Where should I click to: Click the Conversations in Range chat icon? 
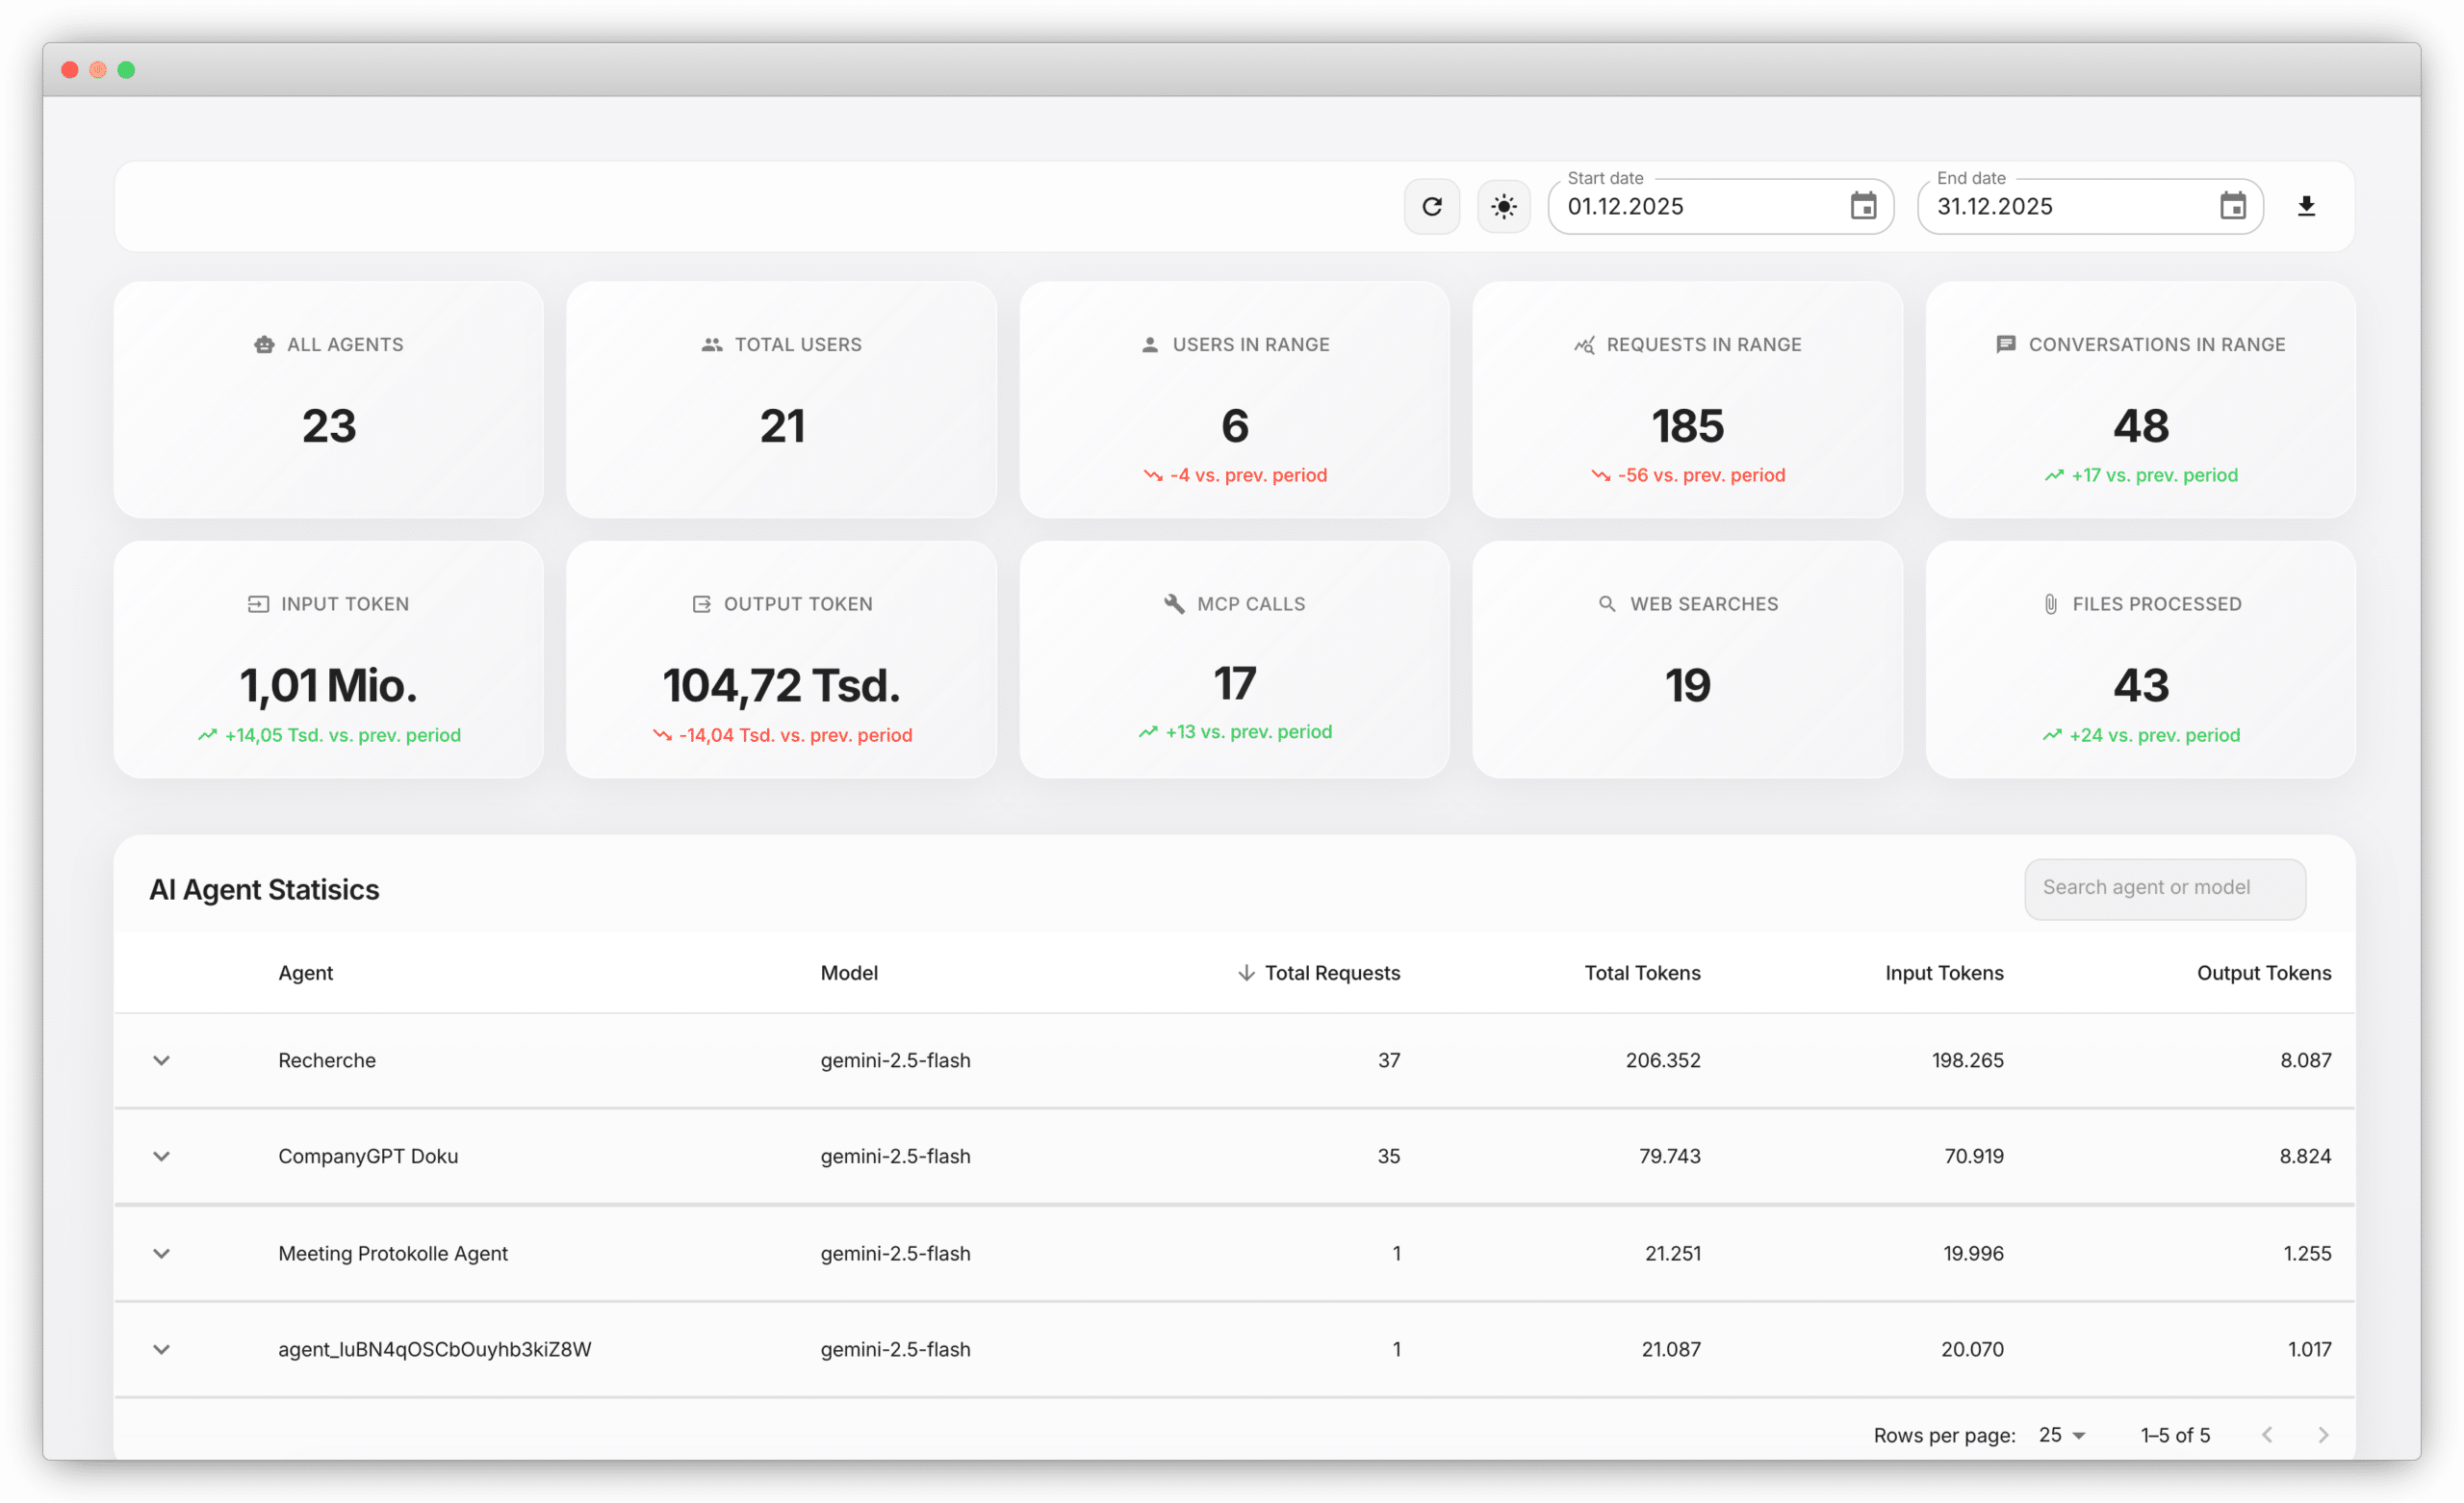pyautogui.click(x=2005, y=344)
